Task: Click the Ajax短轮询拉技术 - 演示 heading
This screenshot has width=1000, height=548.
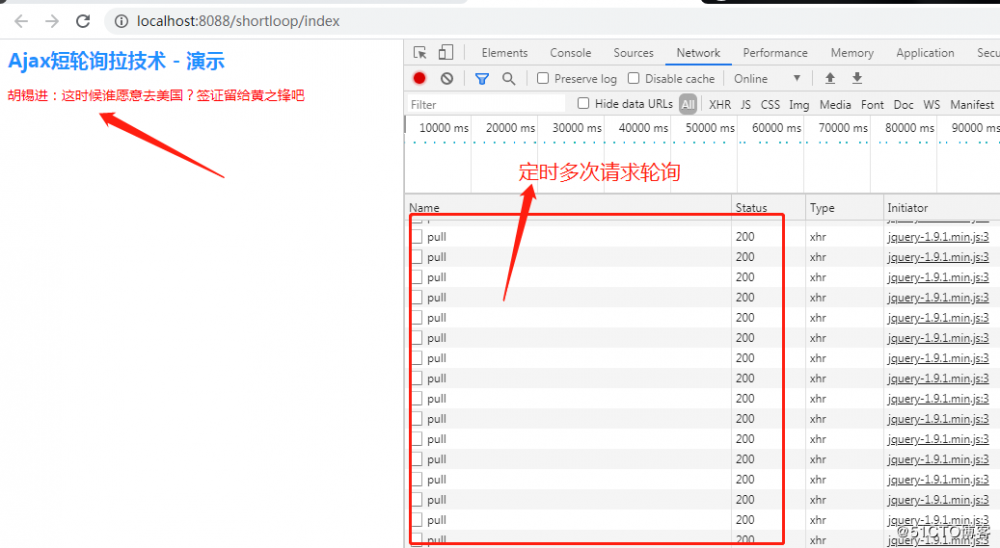Action: tap(116, 61)
